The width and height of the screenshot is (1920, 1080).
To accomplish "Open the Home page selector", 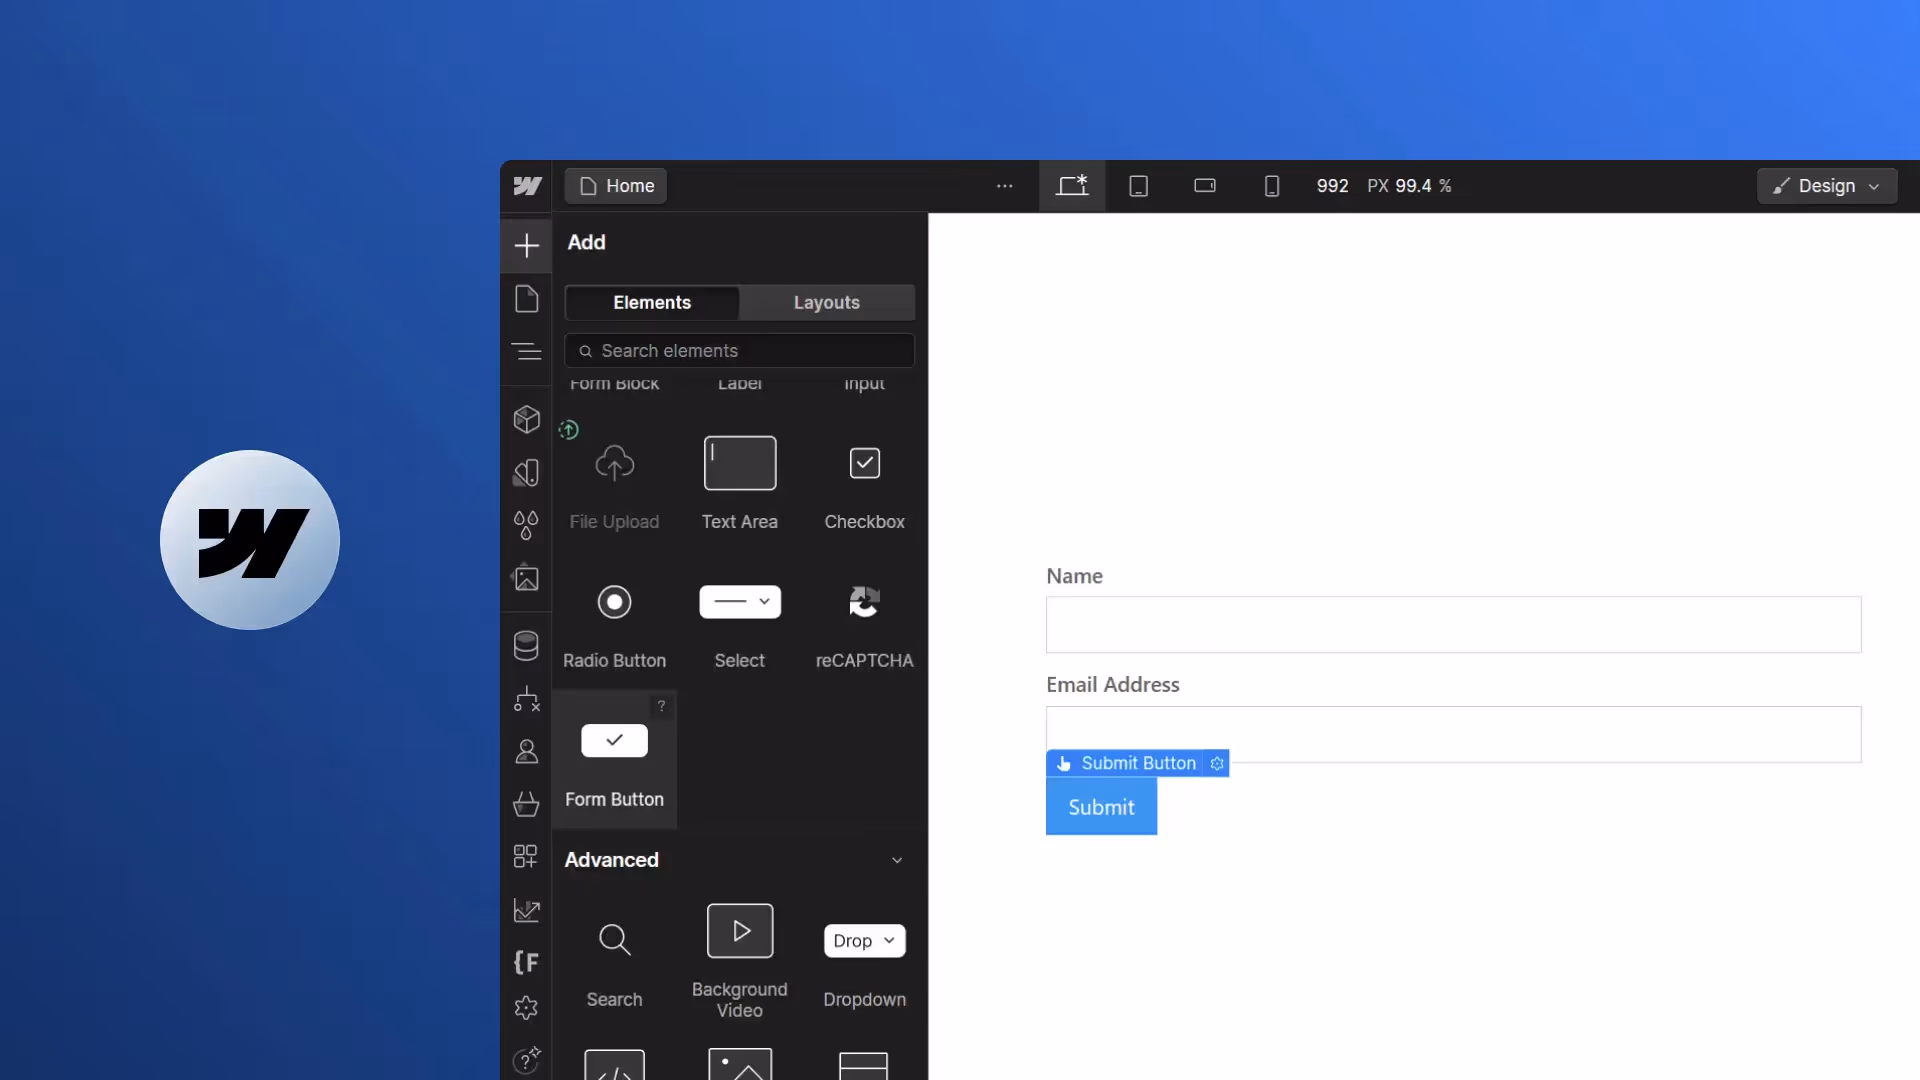I will (616, 186).
